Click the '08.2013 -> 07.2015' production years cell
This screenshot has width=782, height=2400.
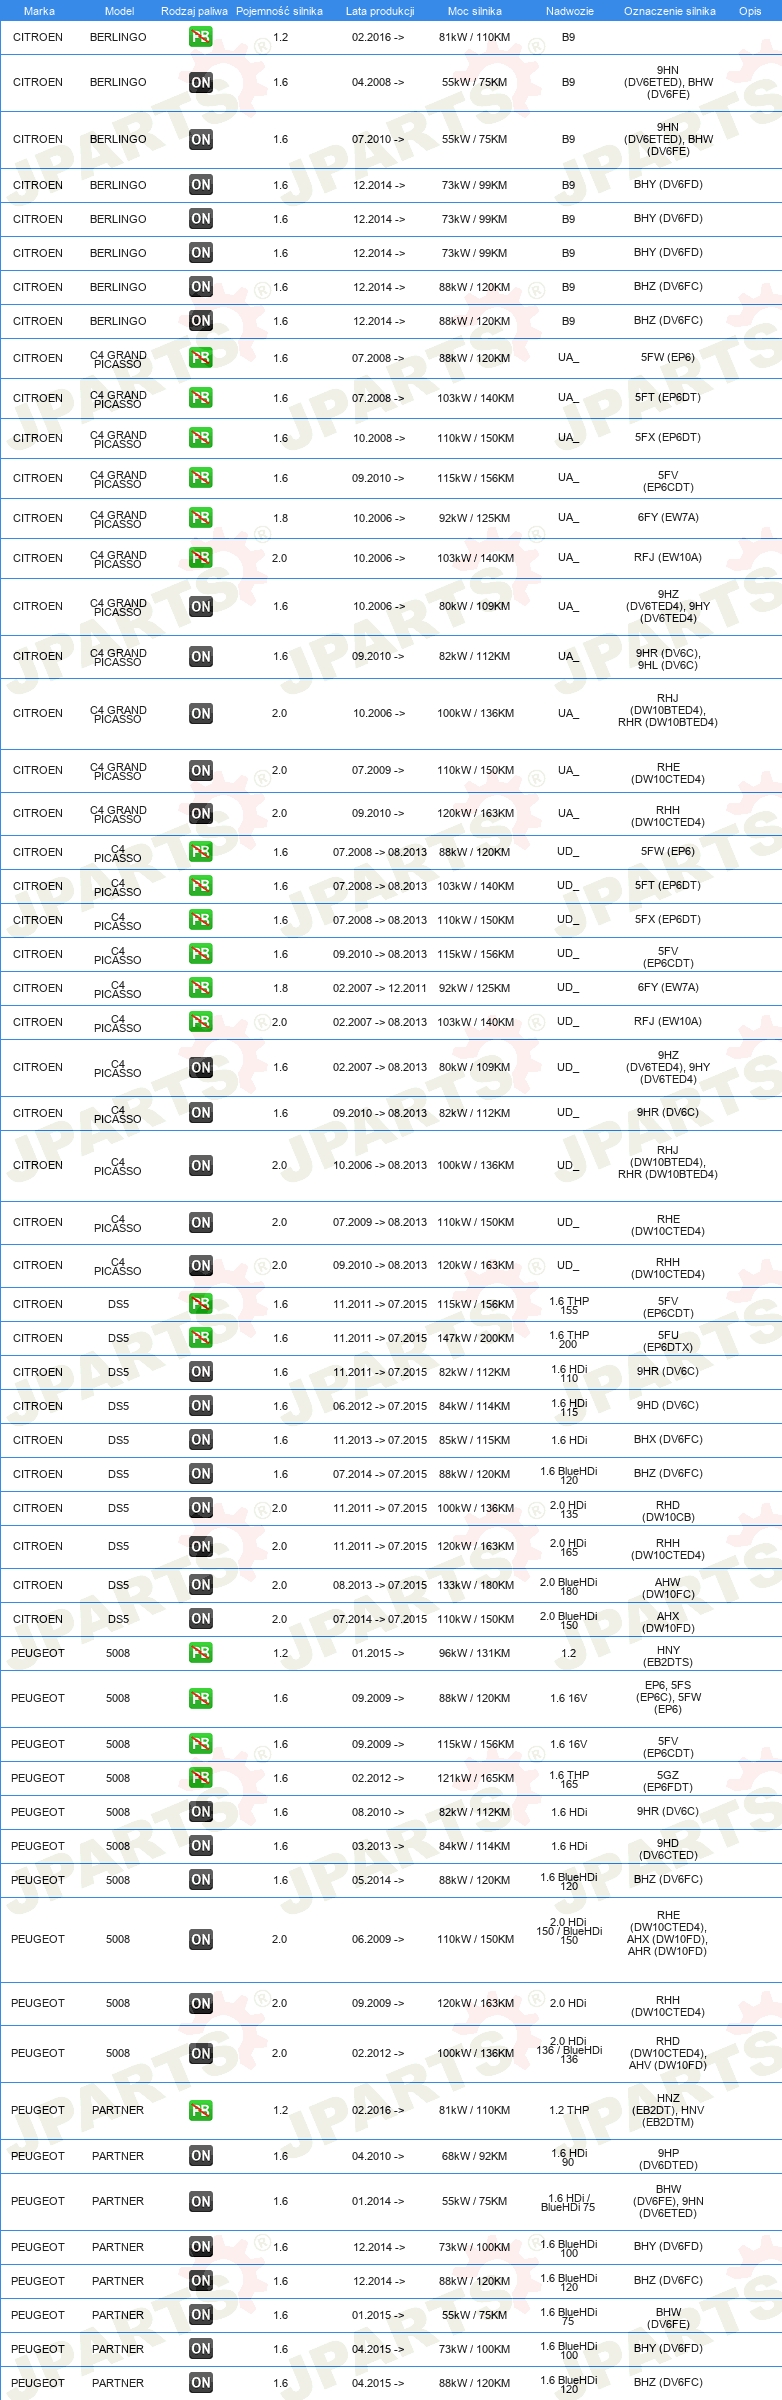point(380,1585)
